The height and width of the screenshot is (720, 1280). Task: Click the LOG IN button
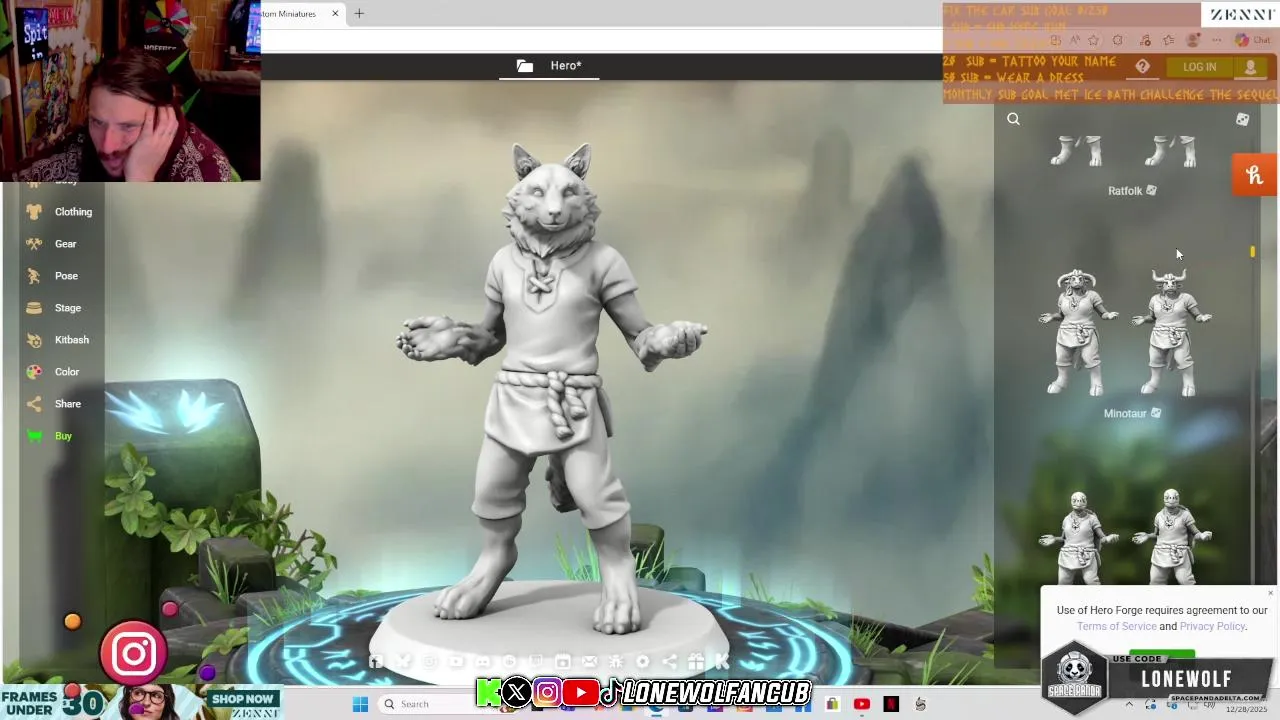(x=1199, y=67)
